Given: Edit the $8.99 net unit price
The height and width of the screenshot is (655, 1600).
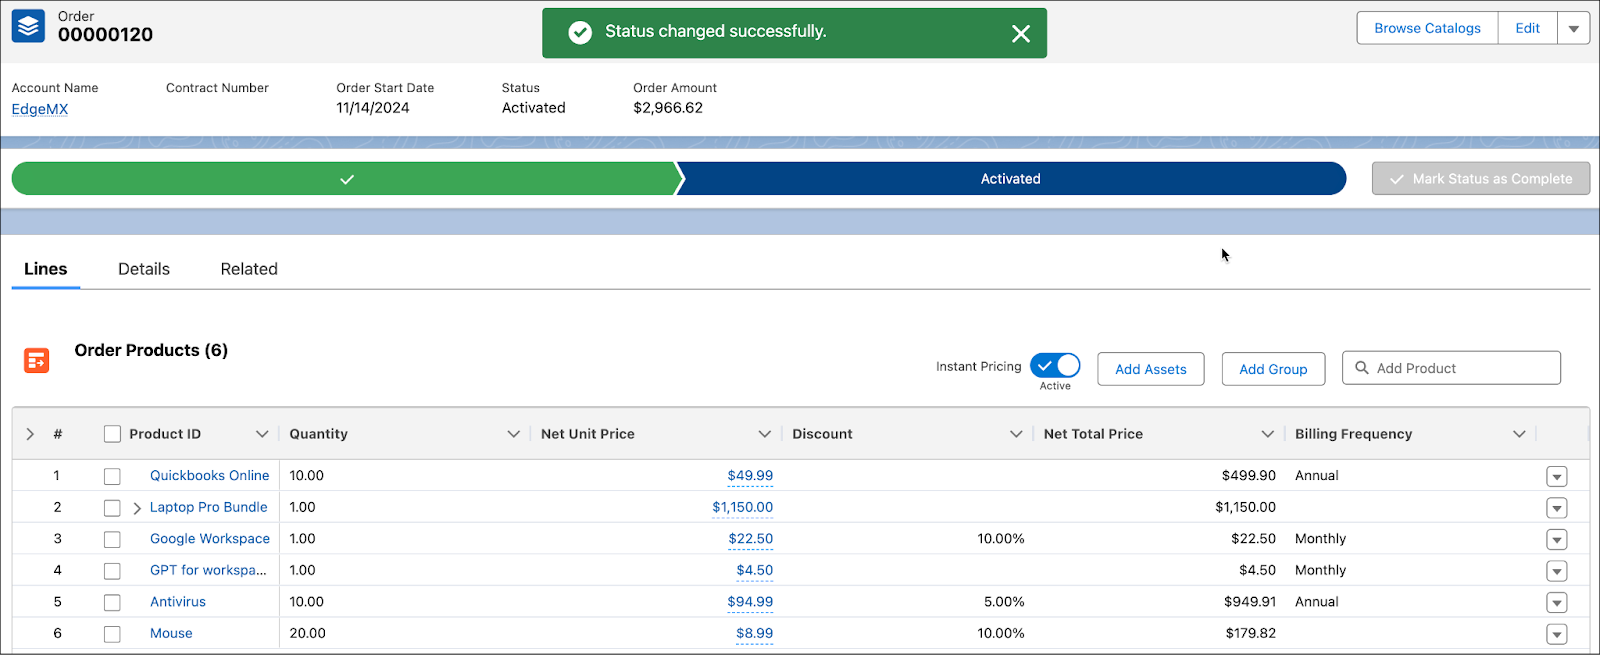Looking at the screenshot, I should [755, 633].
